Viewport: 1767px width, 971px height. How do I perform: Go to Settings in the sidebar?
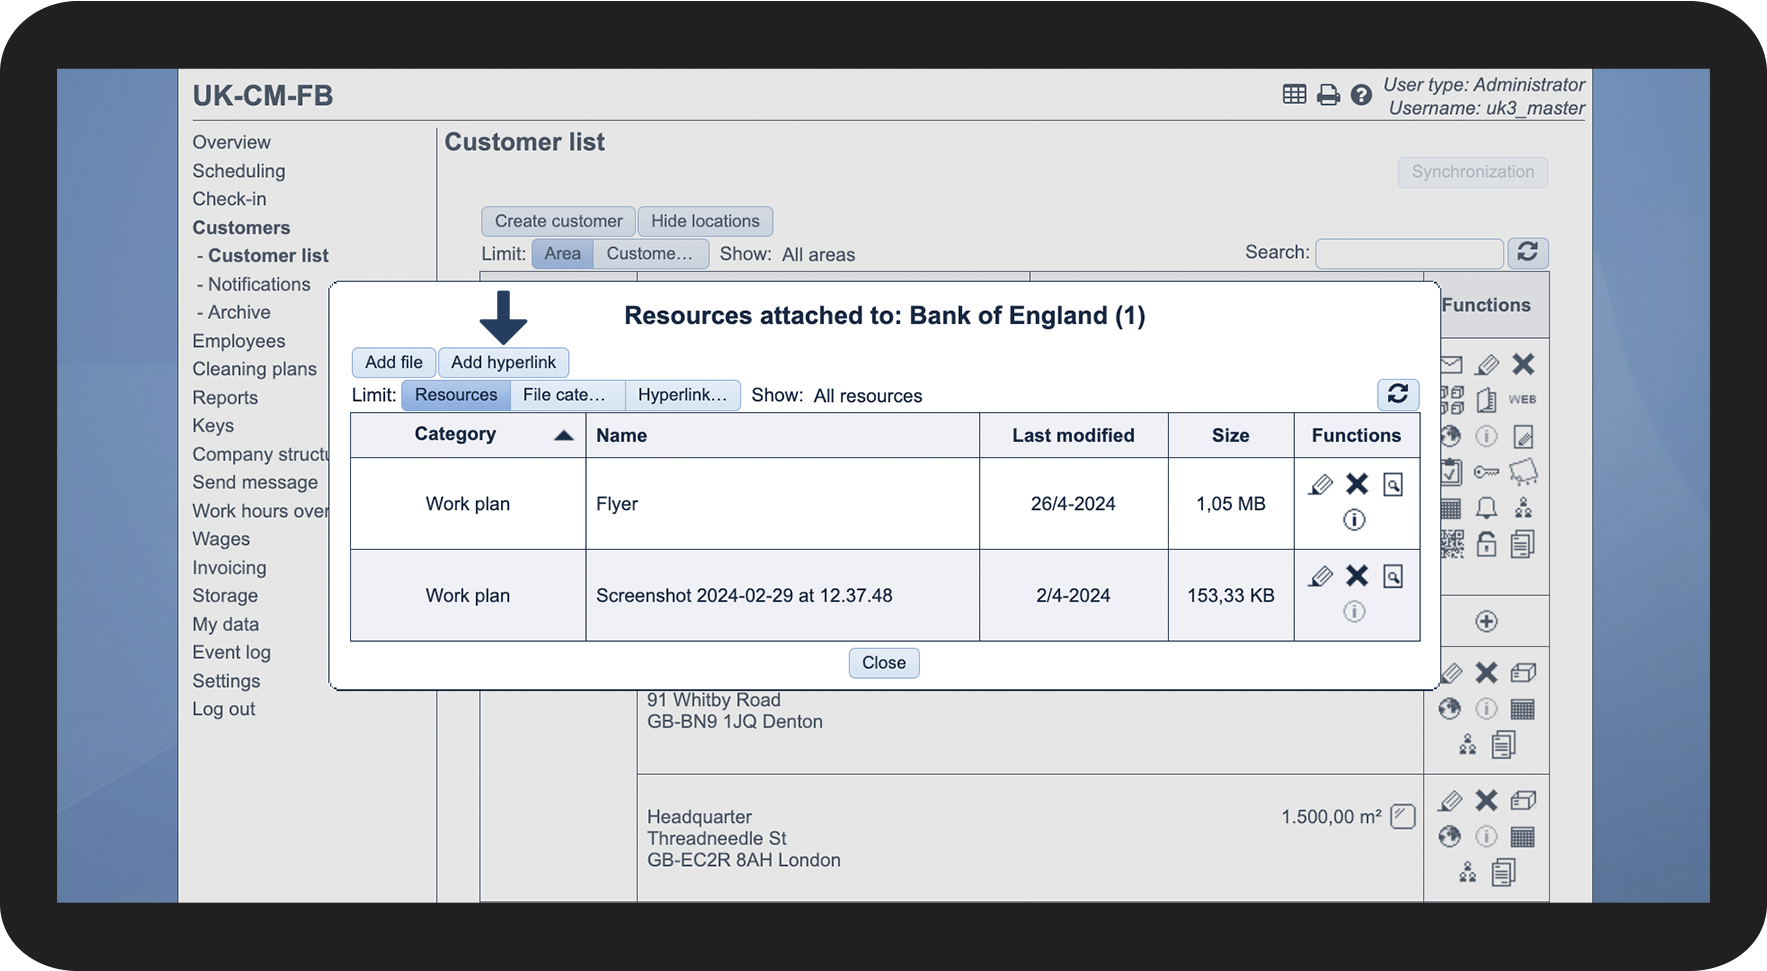[x=226, y=681]
